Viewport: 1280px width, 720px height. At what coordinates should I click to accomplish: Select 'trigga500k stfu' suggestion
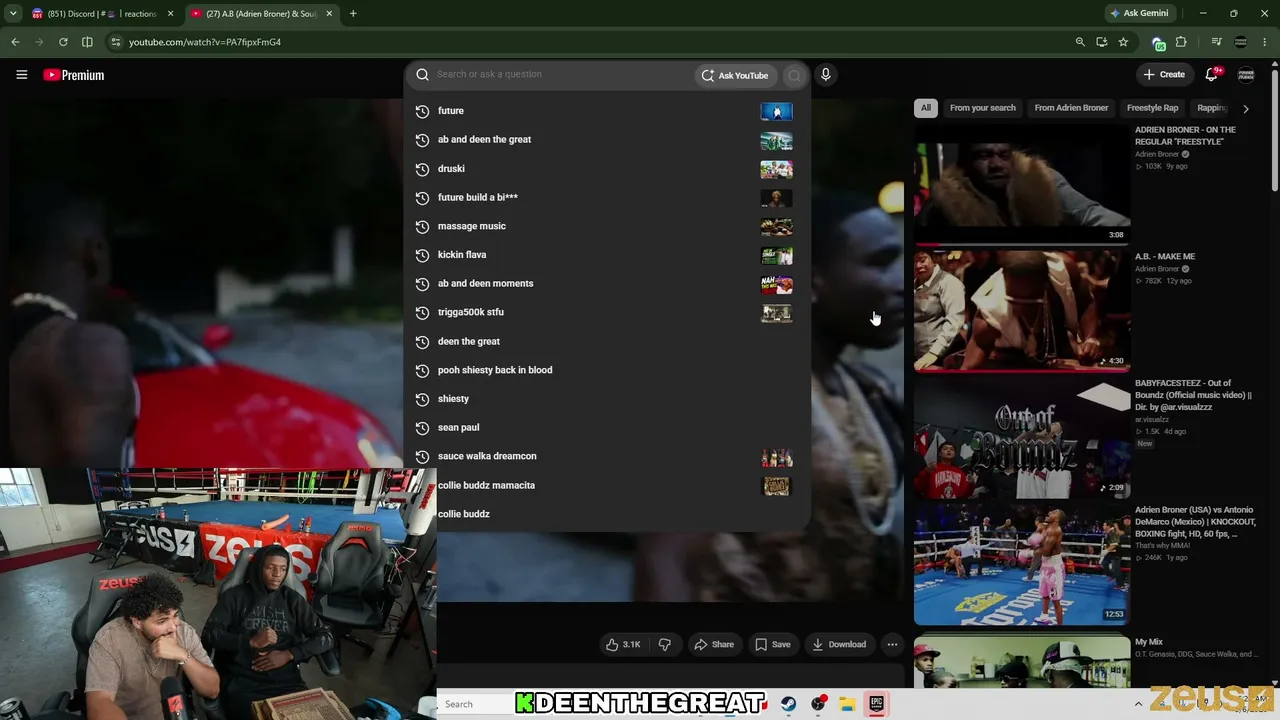pos(607,312)
